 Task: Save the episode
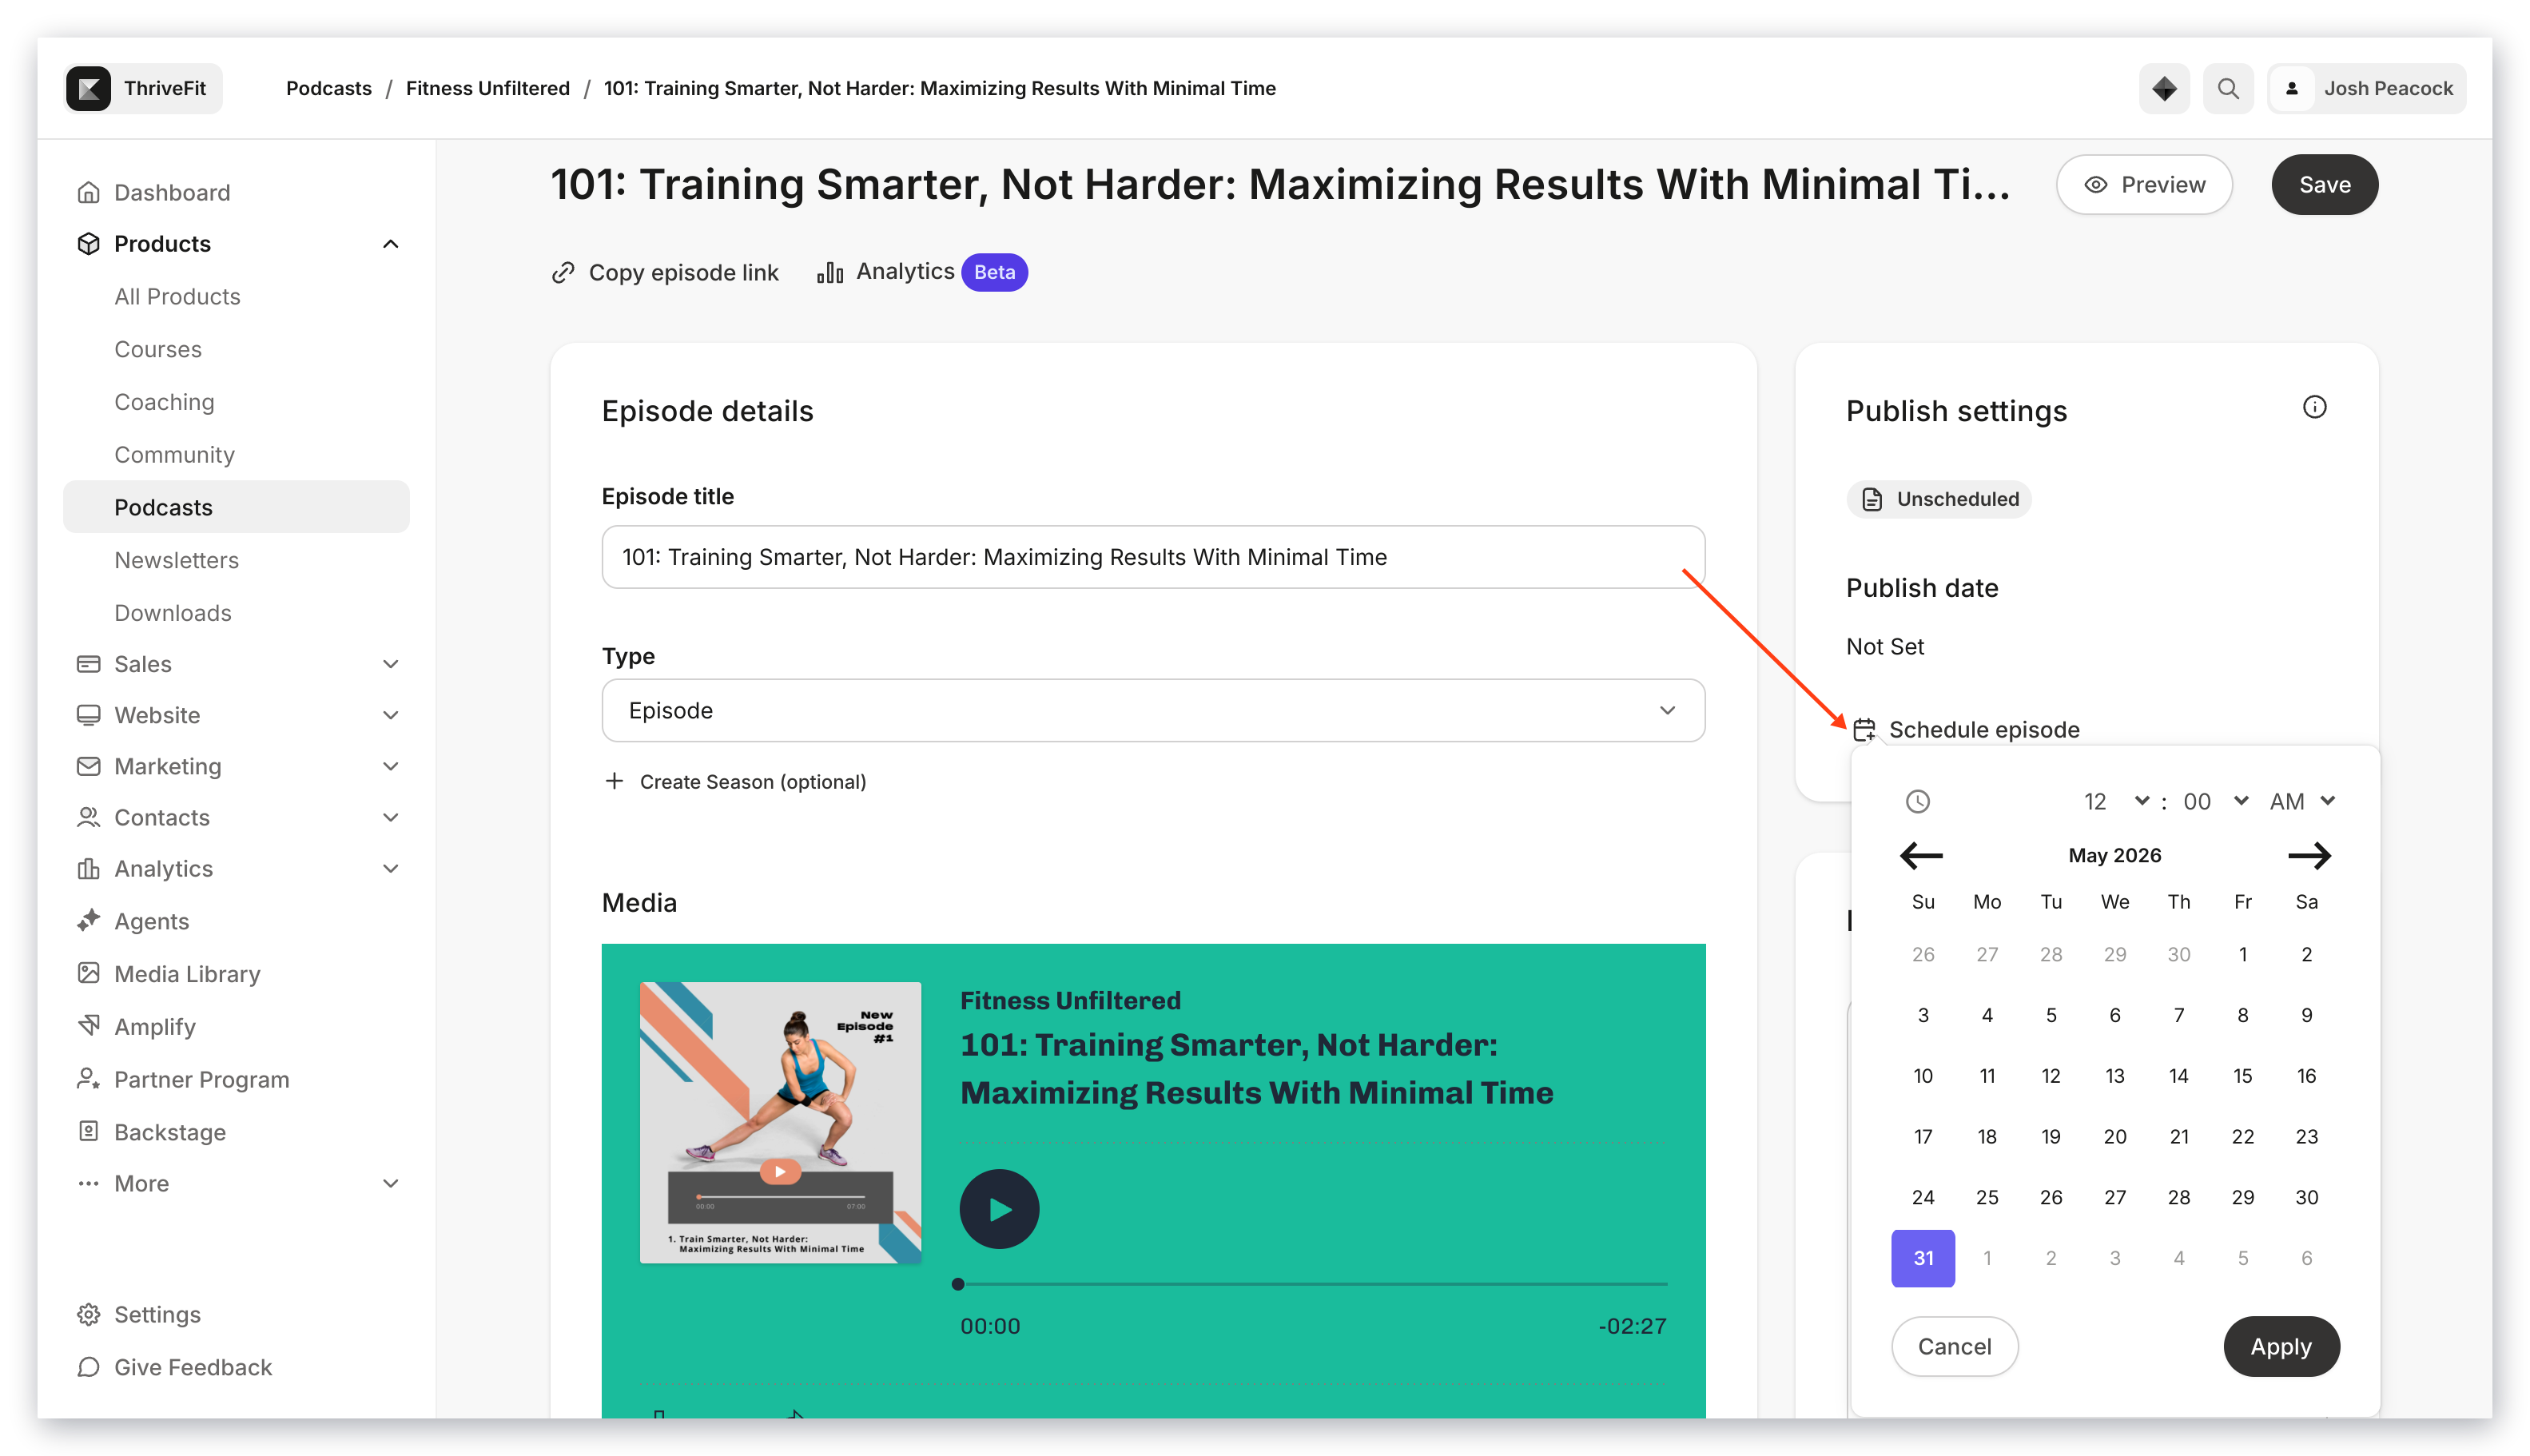click(x=2323, y=185)
